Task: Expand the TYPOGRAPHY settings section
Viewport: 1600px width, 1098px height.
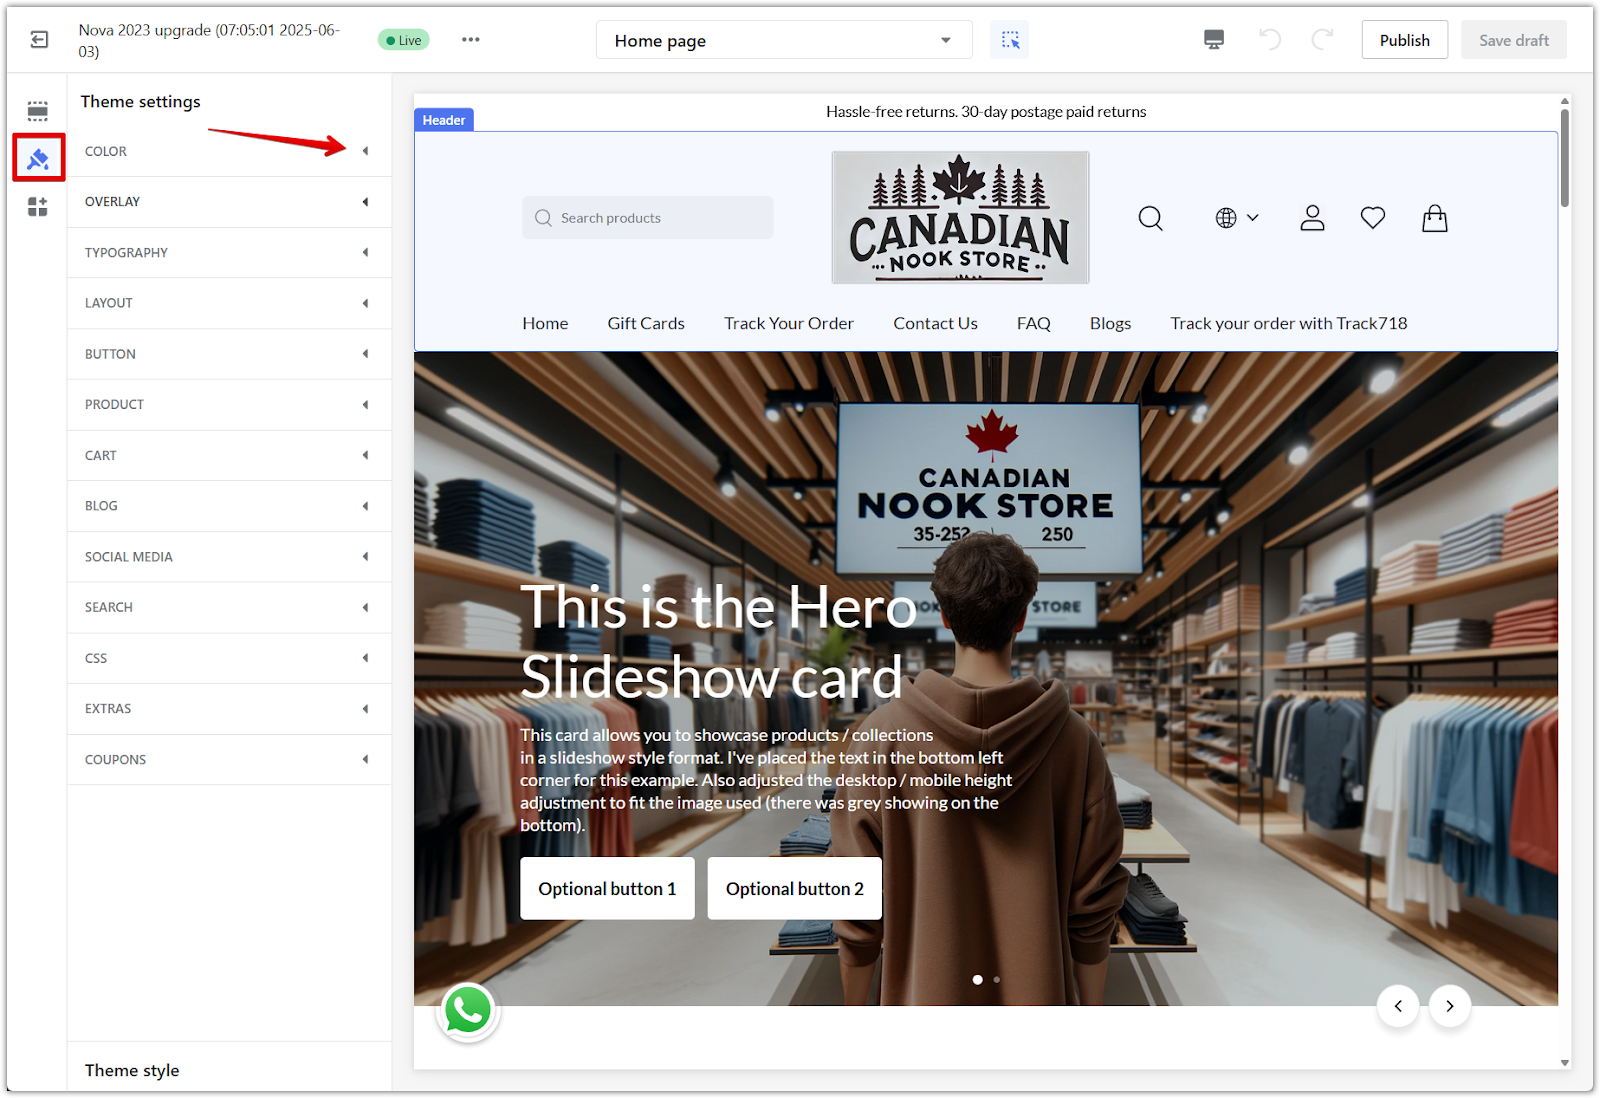Action: coord(229,252)
